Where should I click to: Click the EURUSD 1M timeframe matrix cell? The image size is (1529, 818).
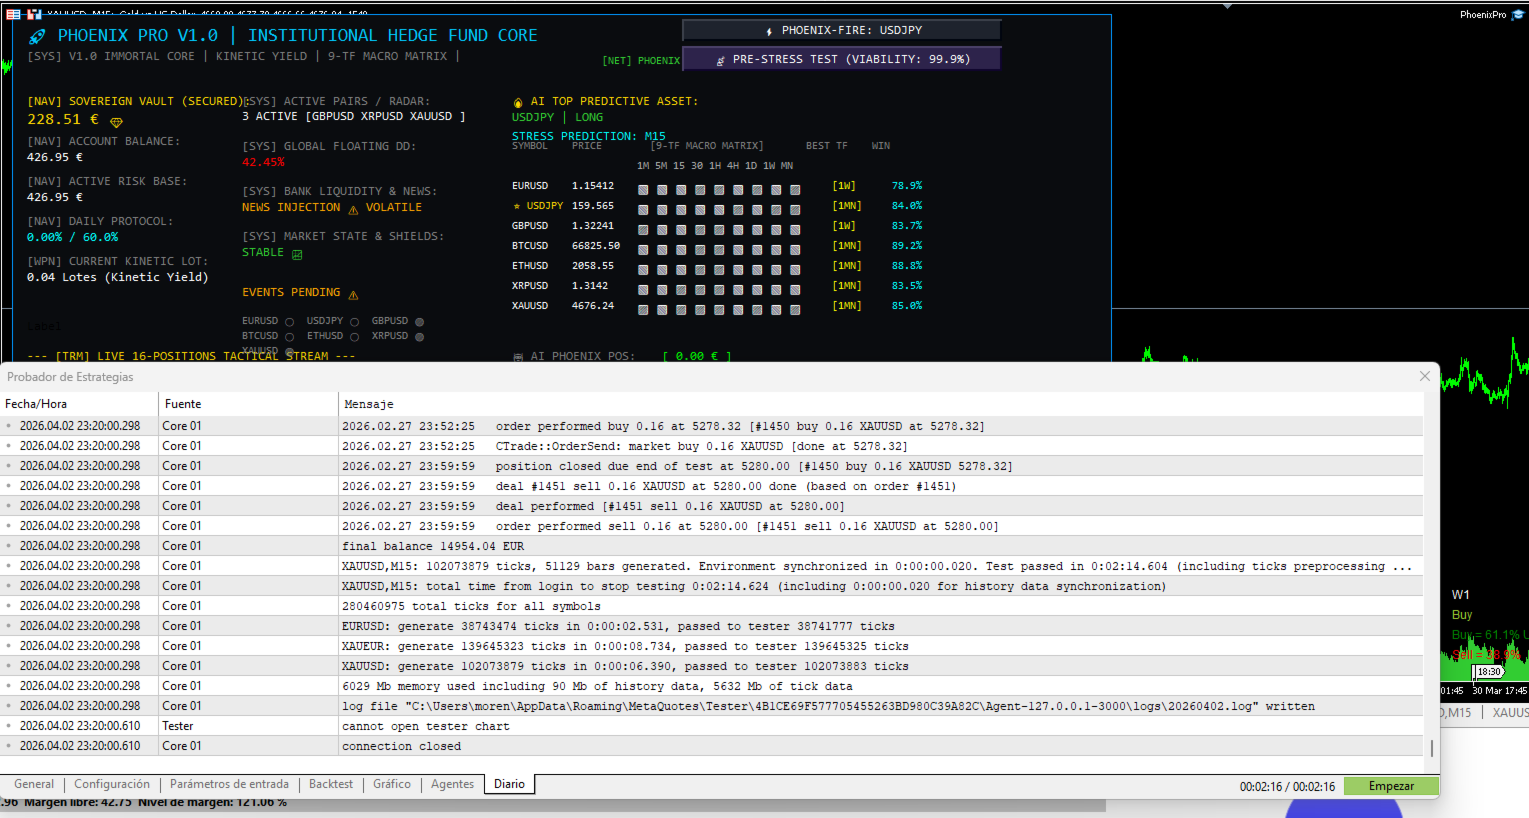[x=643, y=190]
